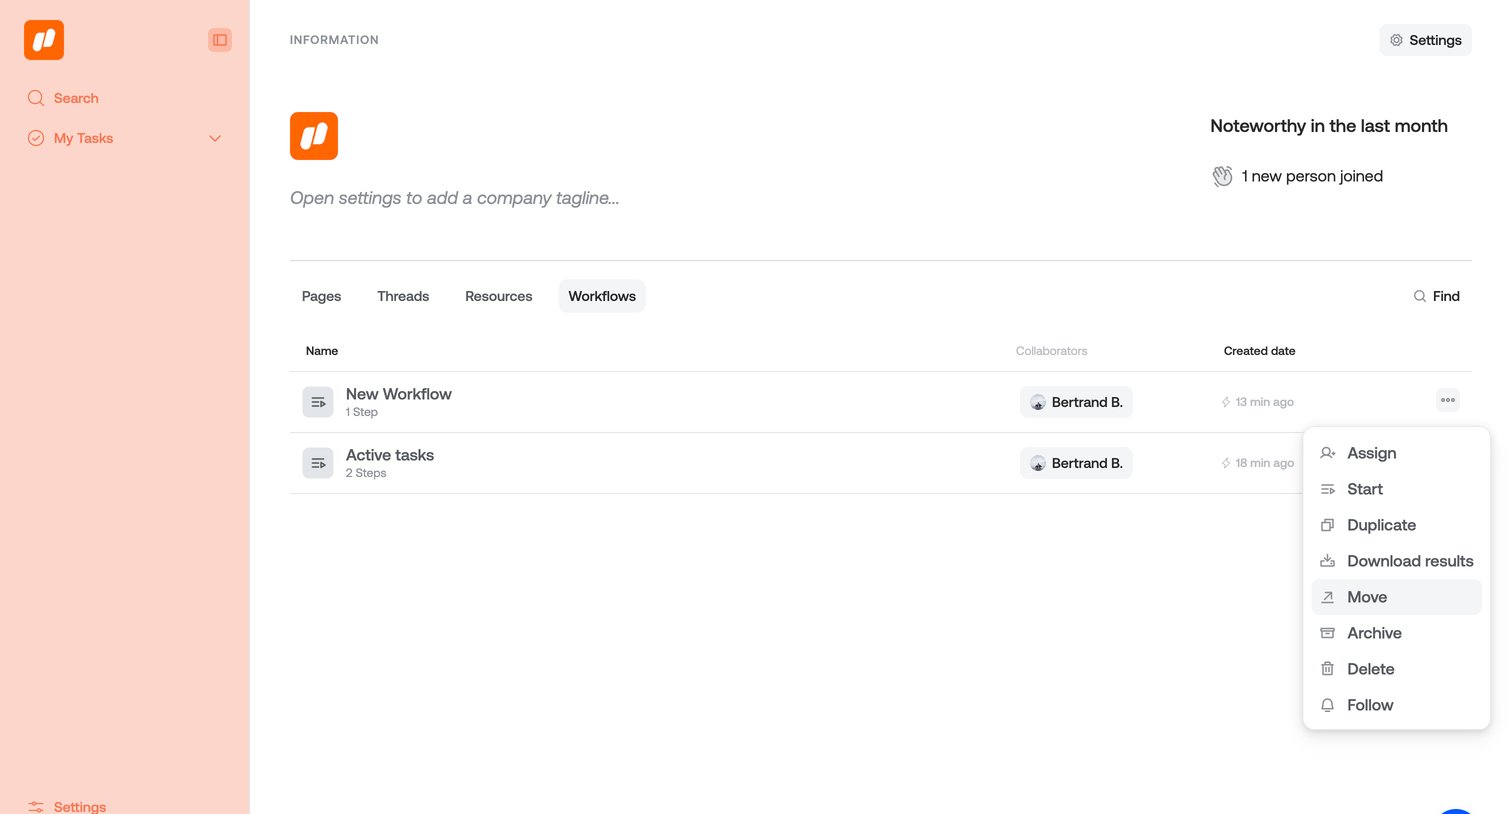This screenshot has height=814, width=1512.
Task: Open My Tasks in the sidebar
Action: click(83, 138)
